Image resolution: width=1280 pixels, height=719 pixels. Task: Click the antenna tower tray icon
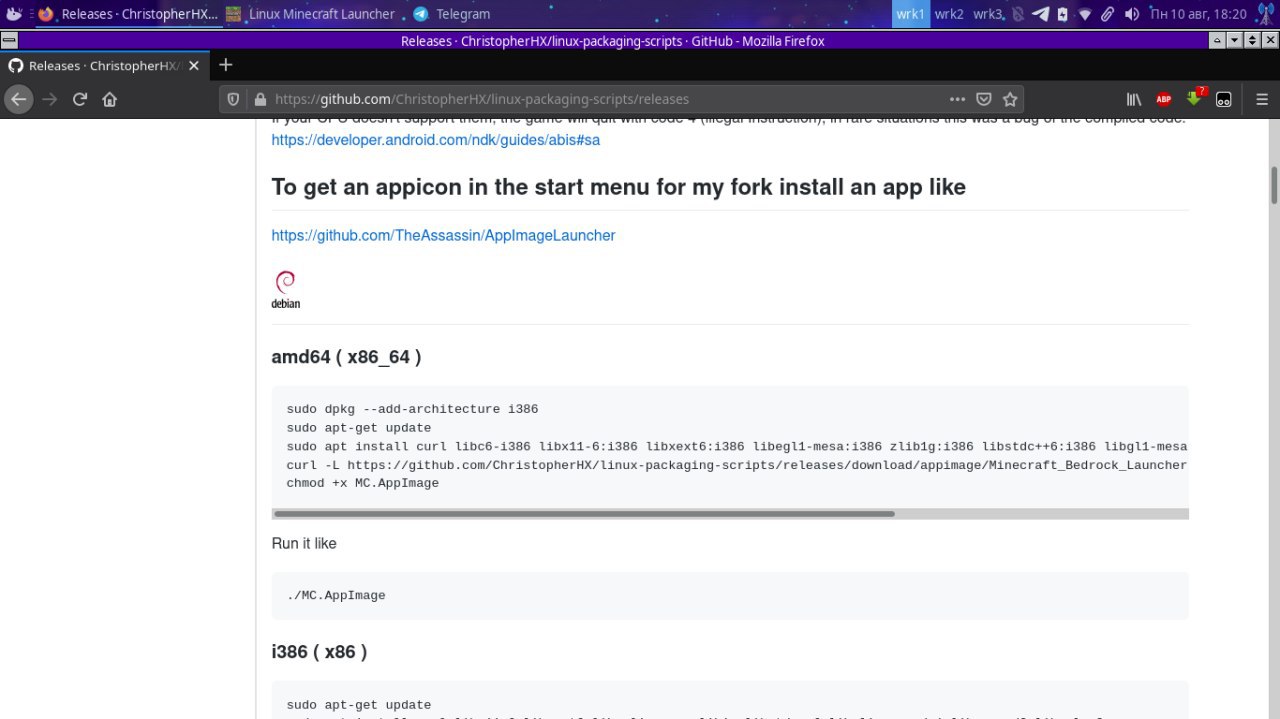tap(1265, 14)
